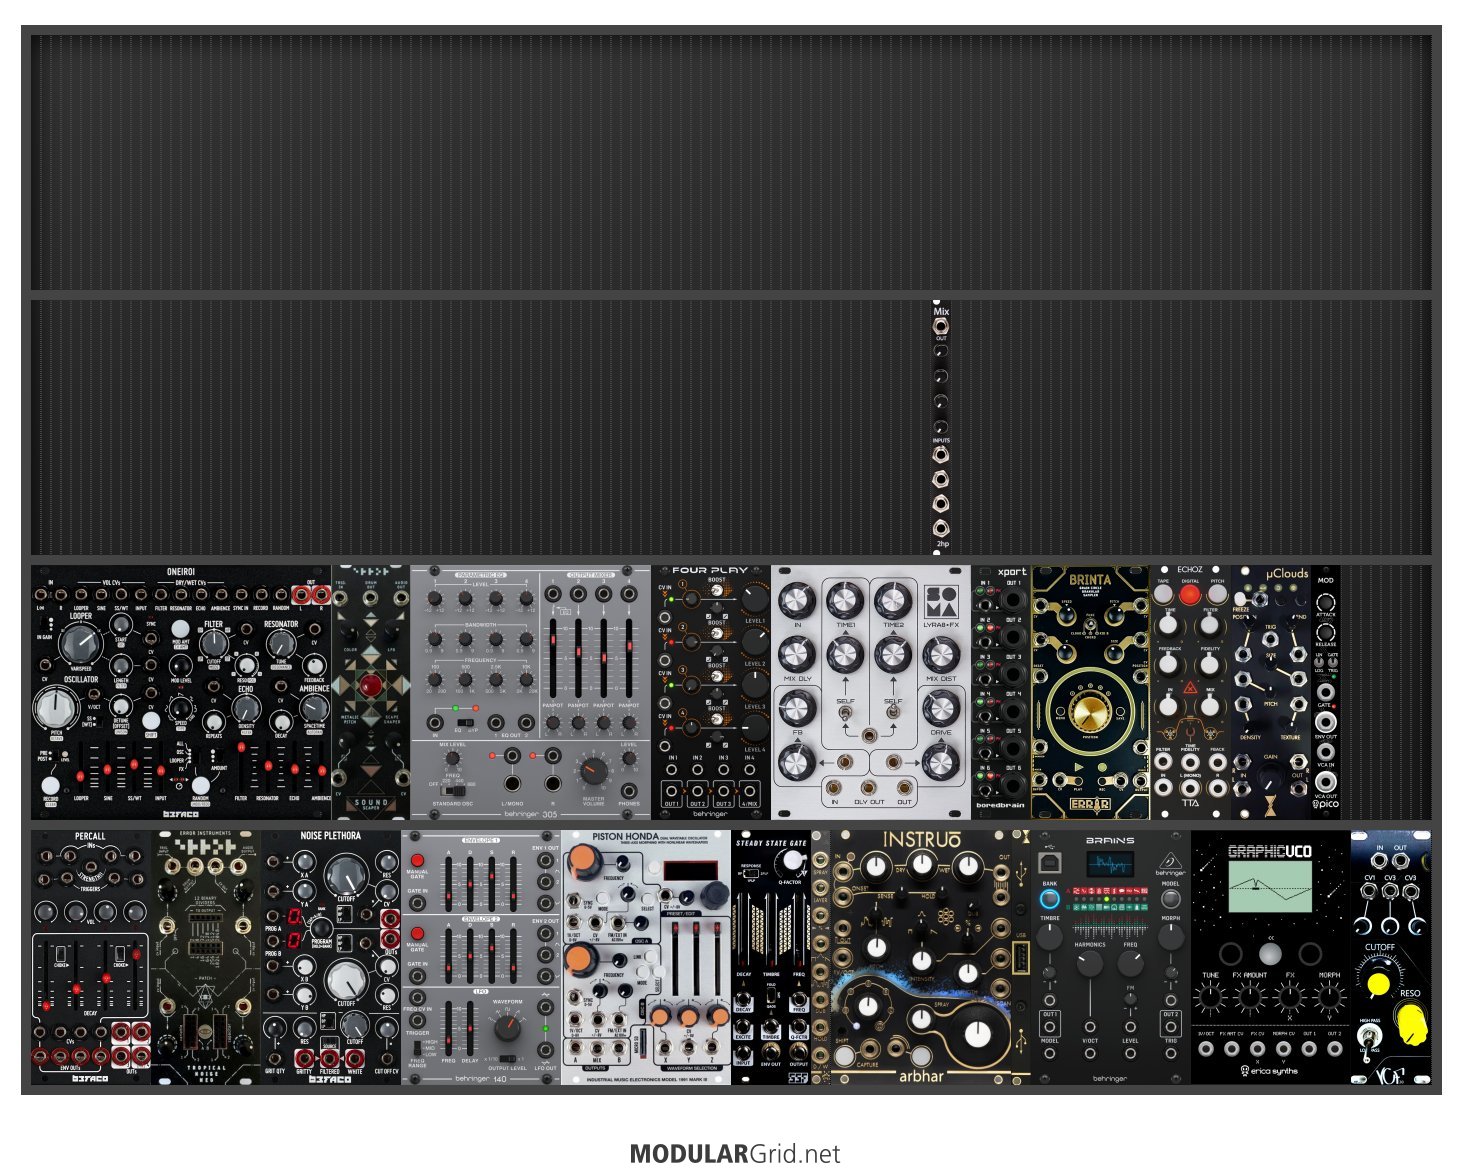Click the filter CUTOFF knob on Oneiroi

(214, 644)
